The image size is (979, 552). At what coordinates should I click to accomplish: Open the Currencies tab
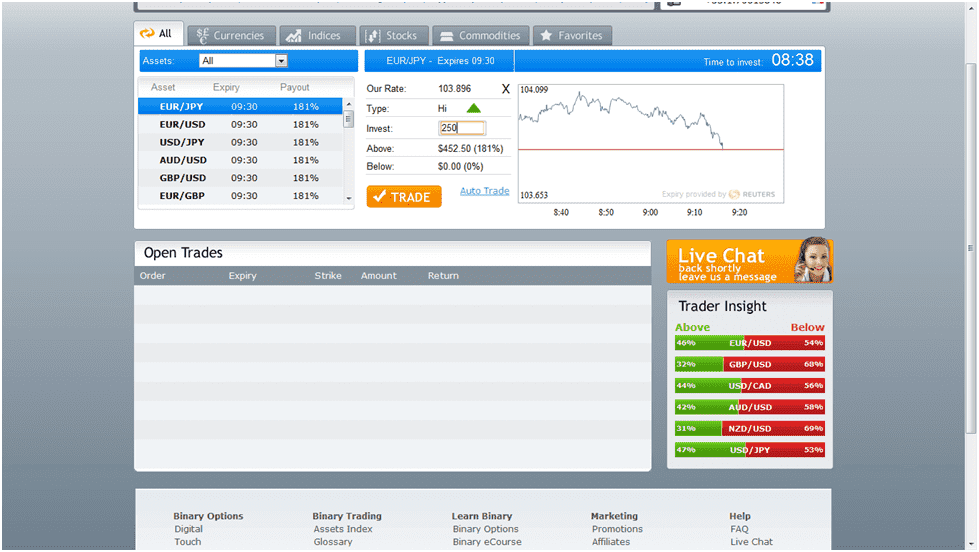230,36
